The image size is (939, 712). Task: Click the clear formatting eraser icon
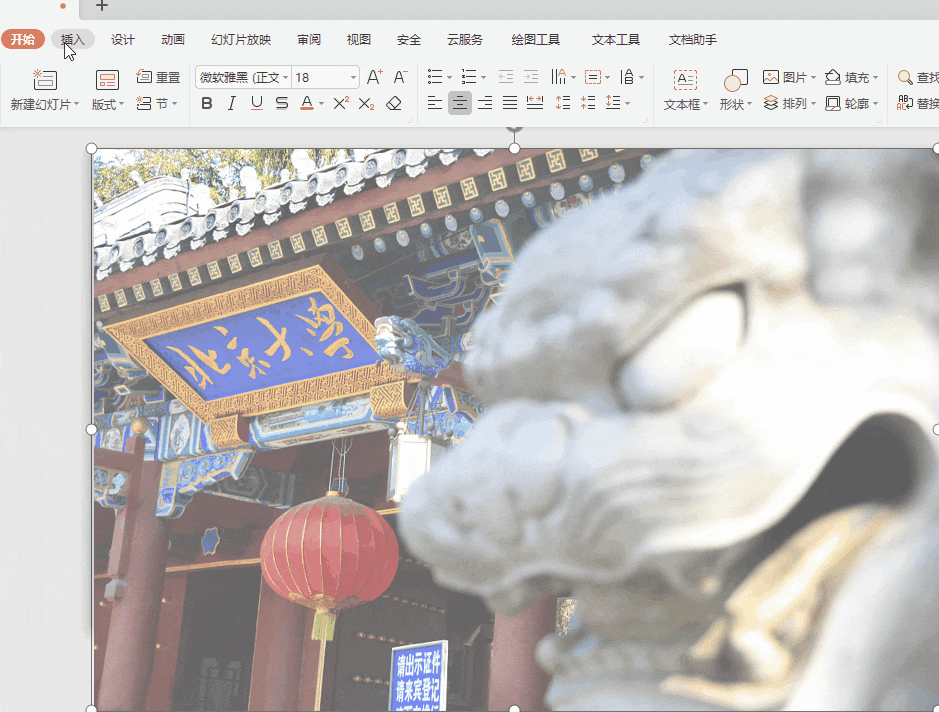pyautogui.click(x=394, y=103)
